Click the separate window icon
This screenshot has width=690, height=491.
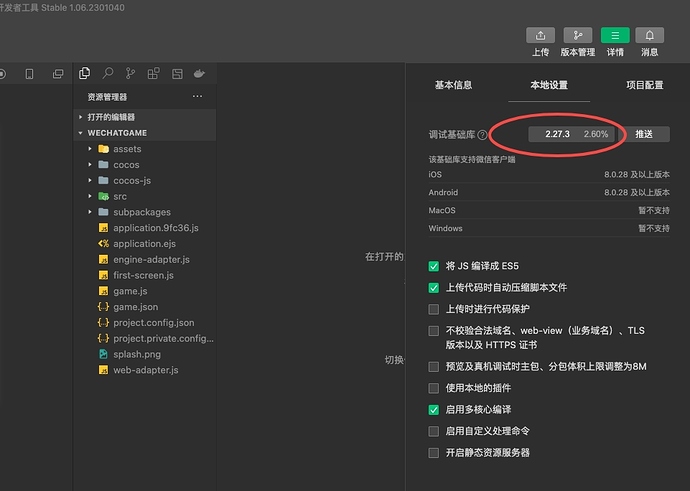58,74
